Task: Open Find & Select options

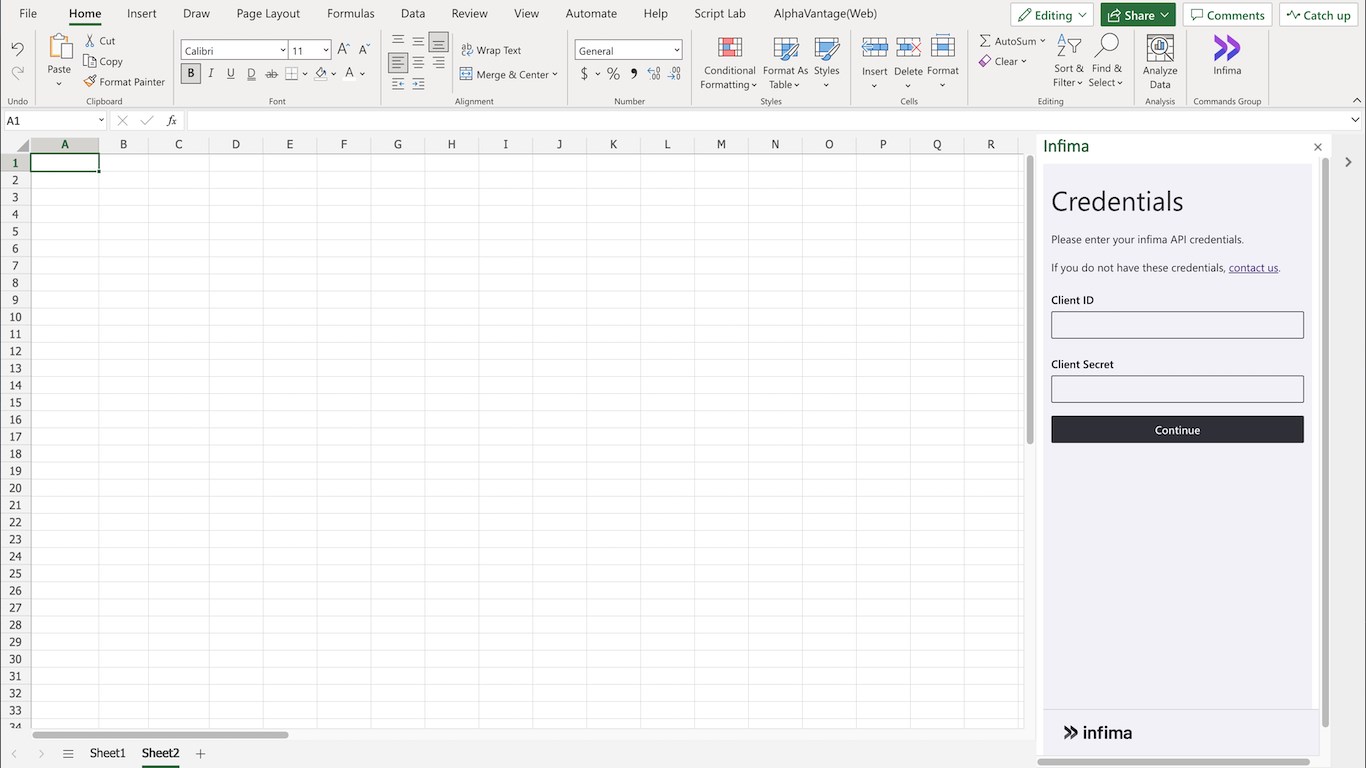Action: [x=1106, y=62]
